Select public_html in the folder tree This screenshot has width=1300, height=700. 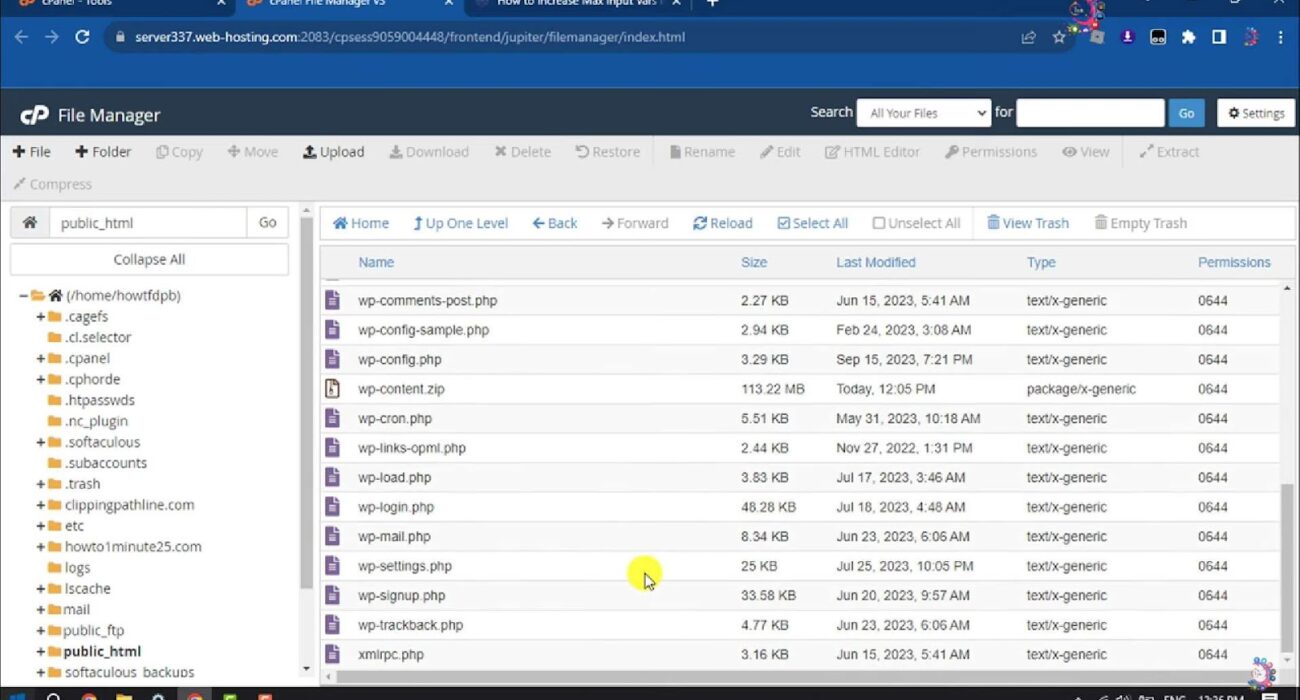point(102,651)
